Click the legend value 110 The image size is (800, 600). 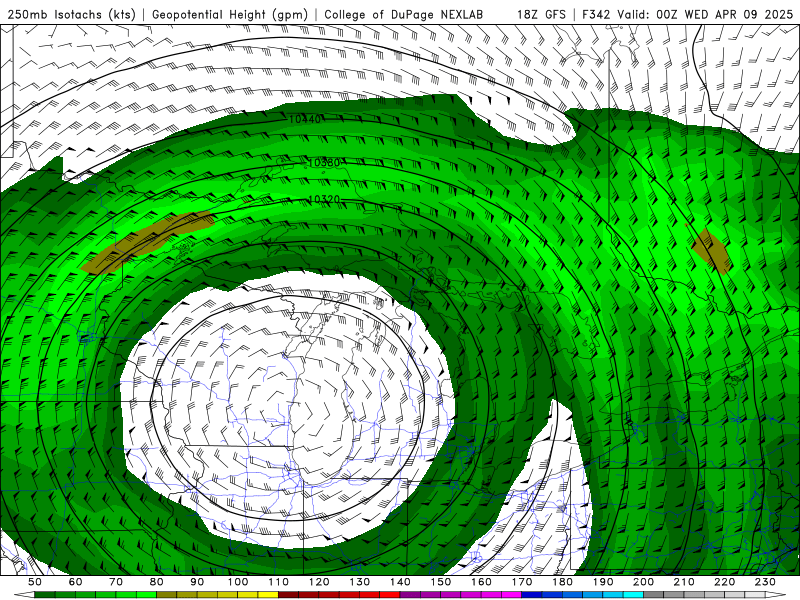[x=279, y=582]
